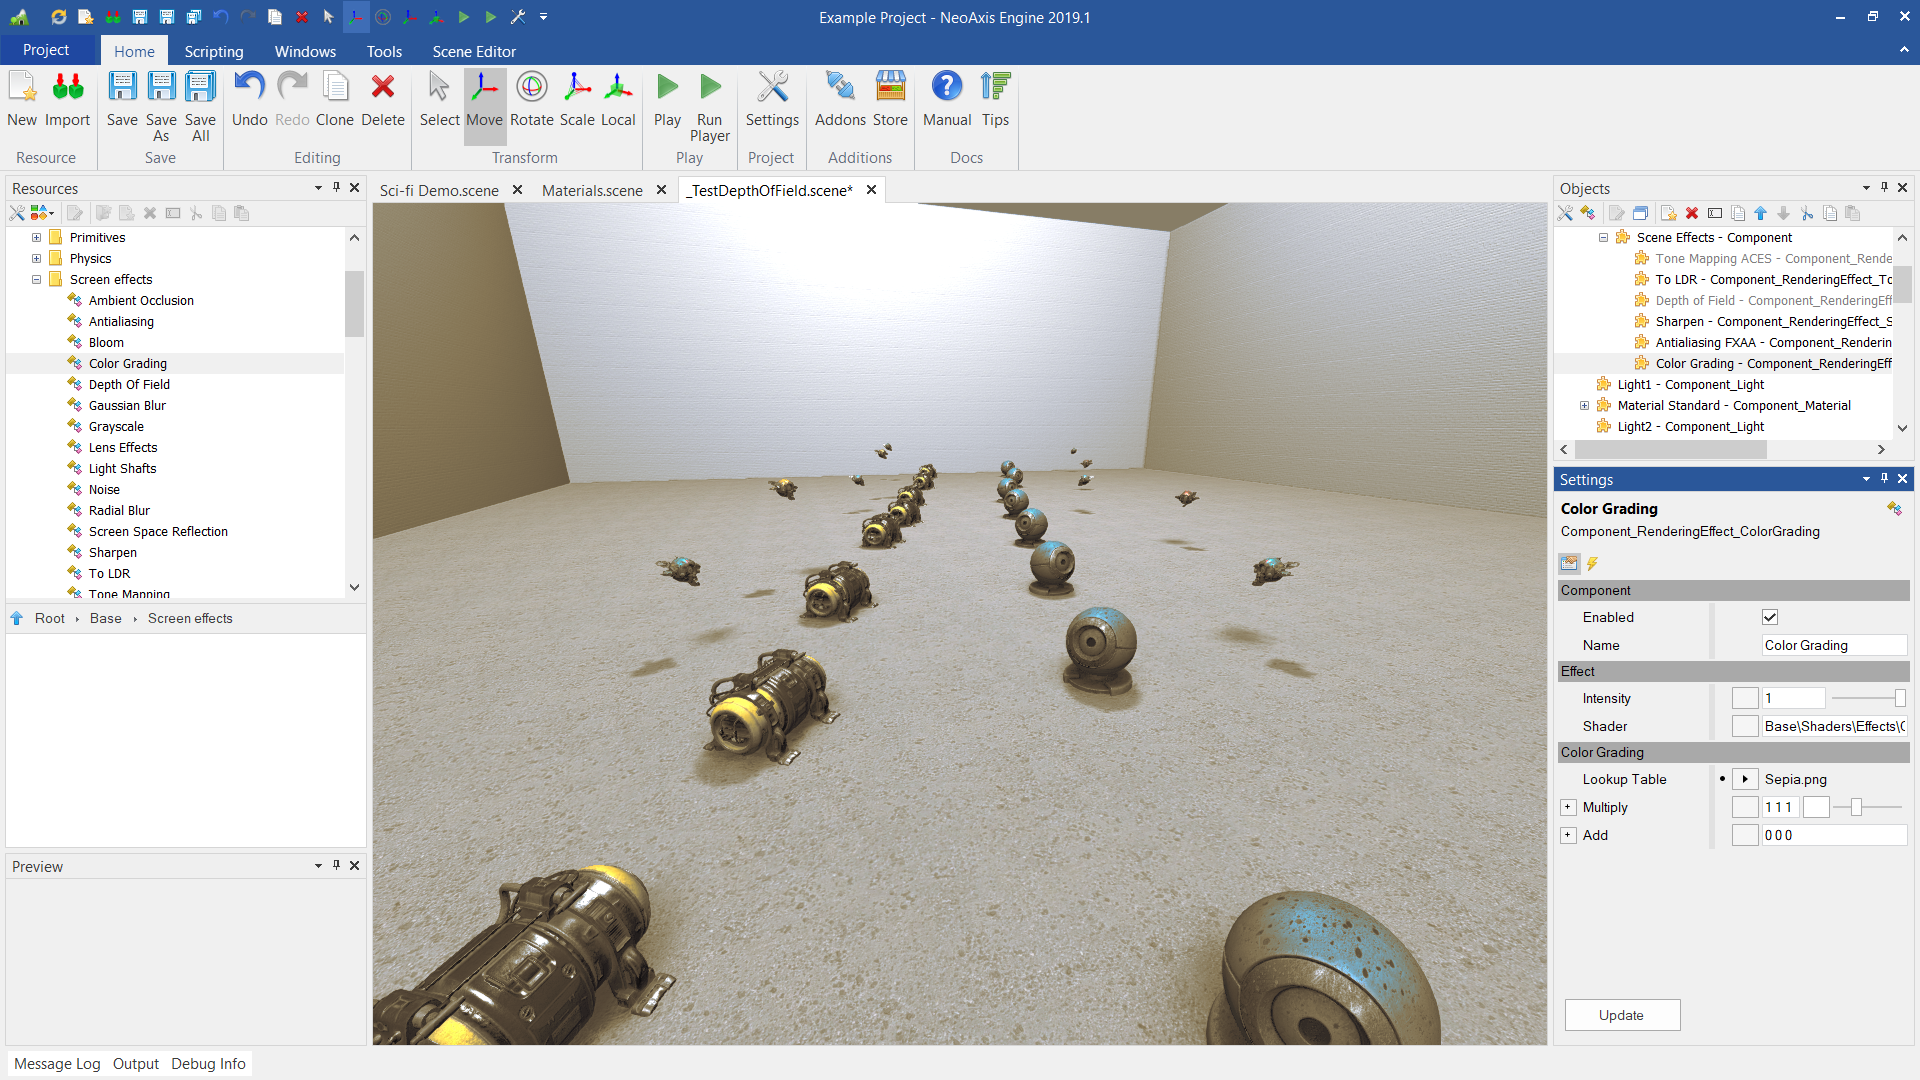Viewport: 1920px width, 1080px height.
Task: Switch to events lightning-bolt view in Settings
Action: click(x=1593, y=564)
